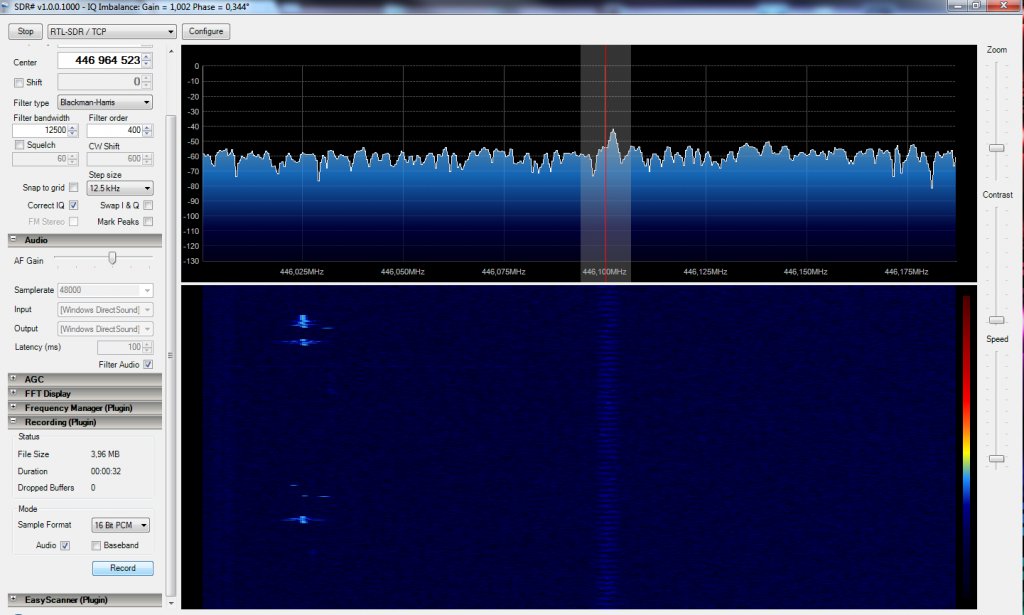
Task: Click the Stop button
Action: tap(26, 32)
